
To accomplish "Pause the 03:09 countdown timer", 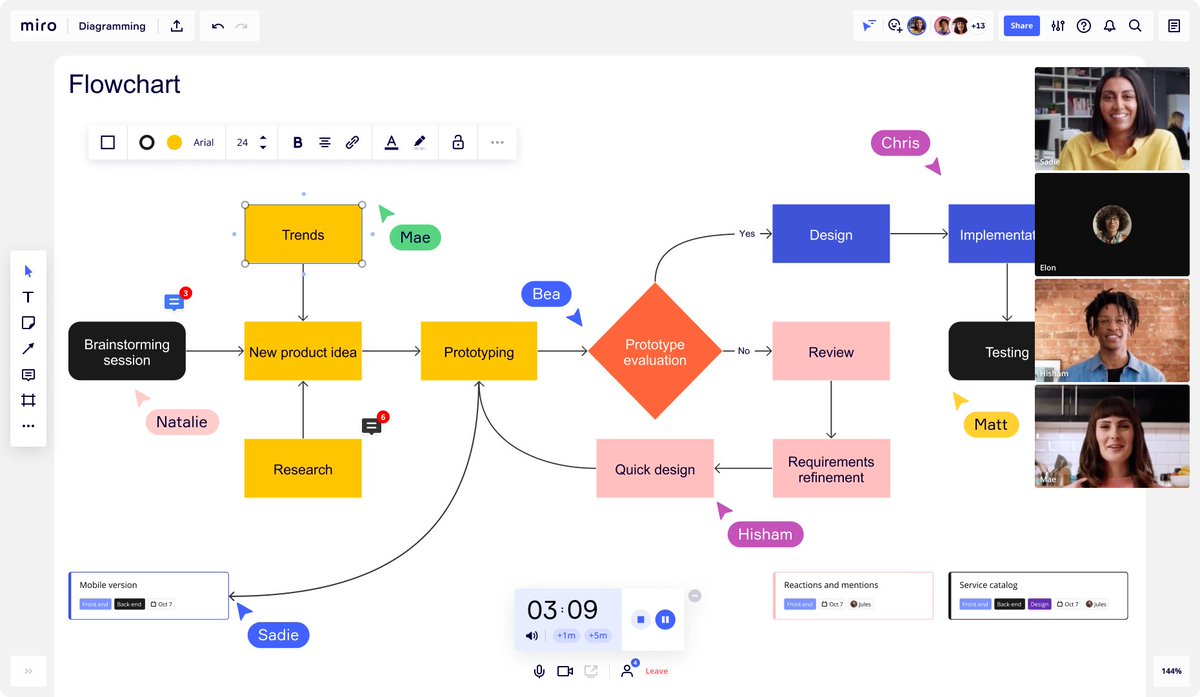I will point(665,619).
